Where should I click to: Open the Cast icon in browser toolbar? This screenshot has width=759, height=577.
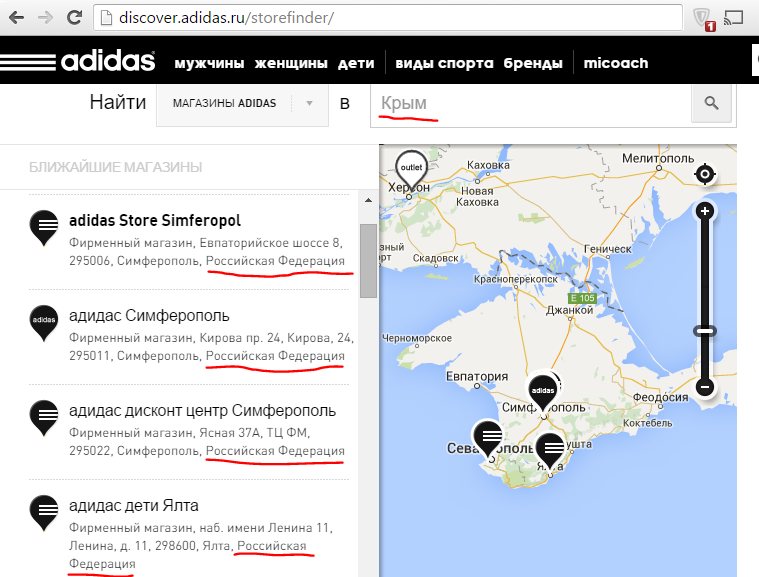click(x=734, y=17)
